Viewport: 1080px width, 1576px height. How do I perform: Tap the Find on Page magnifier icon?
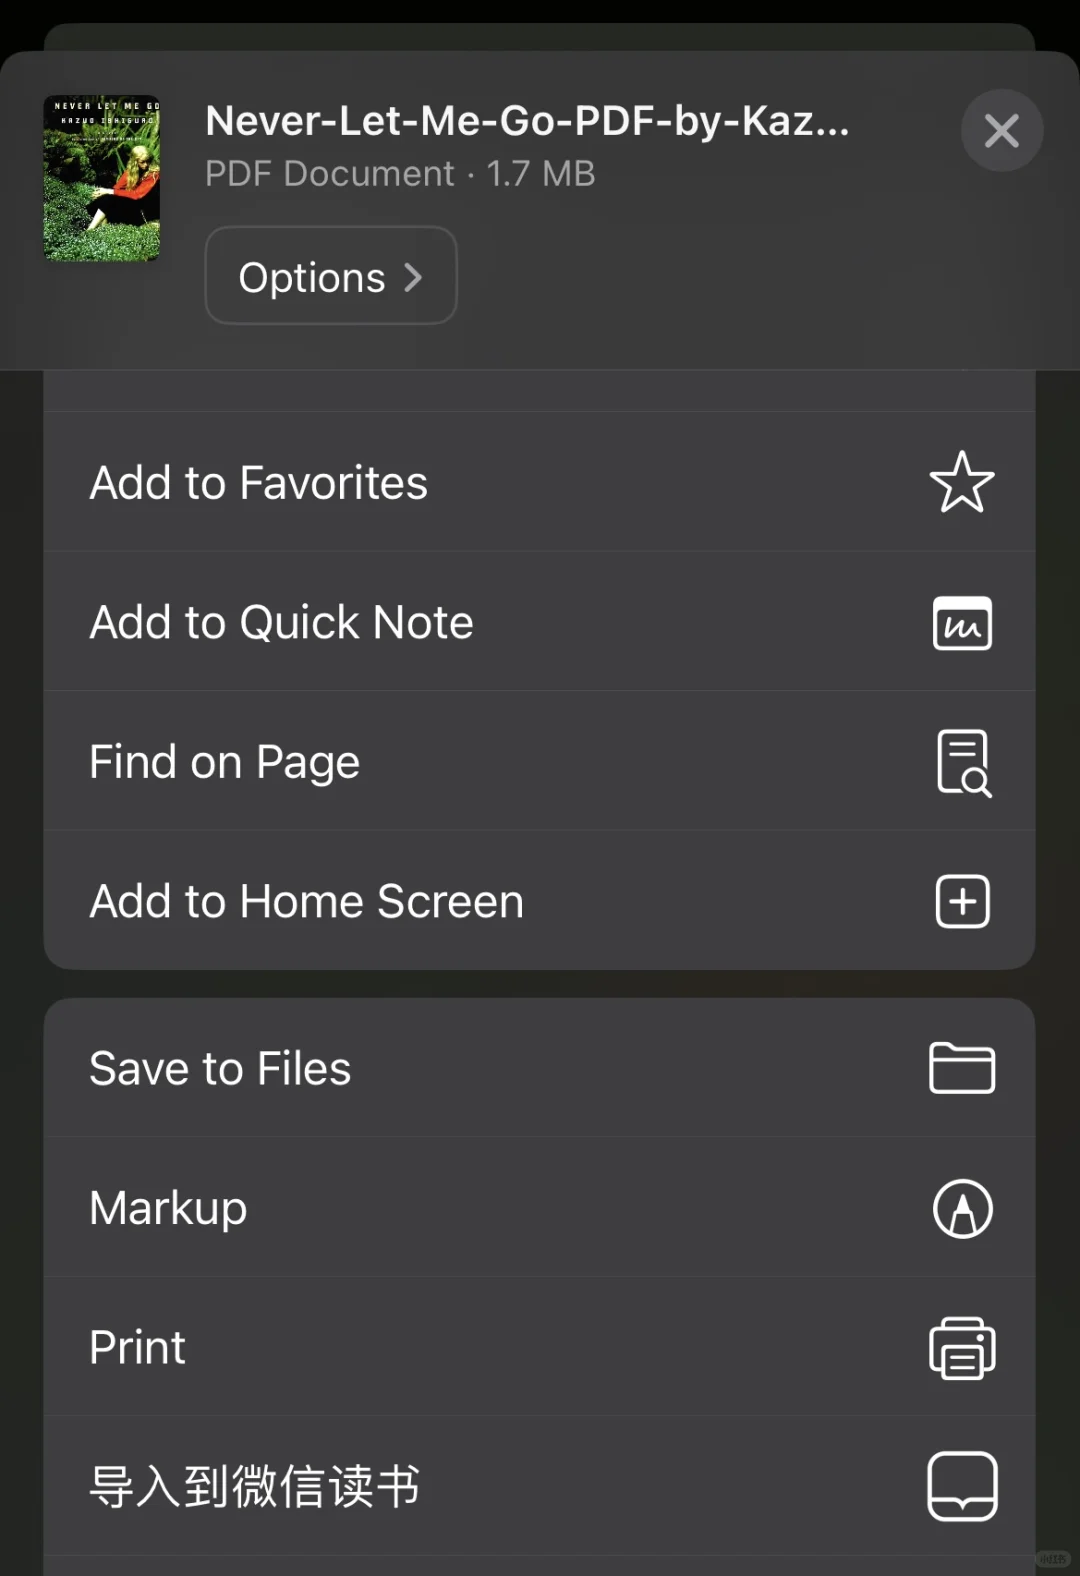[x=964, y=763]
